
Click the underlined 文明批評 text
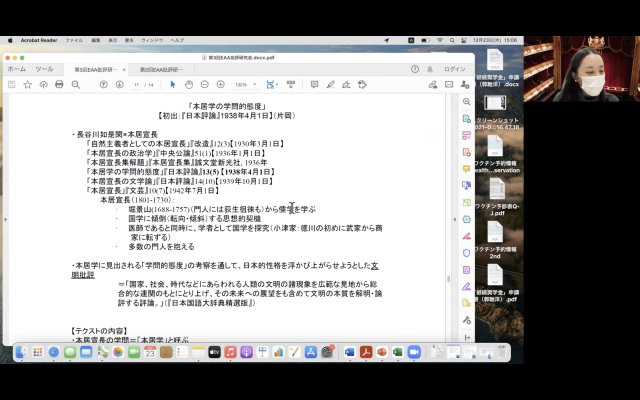coord(83,275)
